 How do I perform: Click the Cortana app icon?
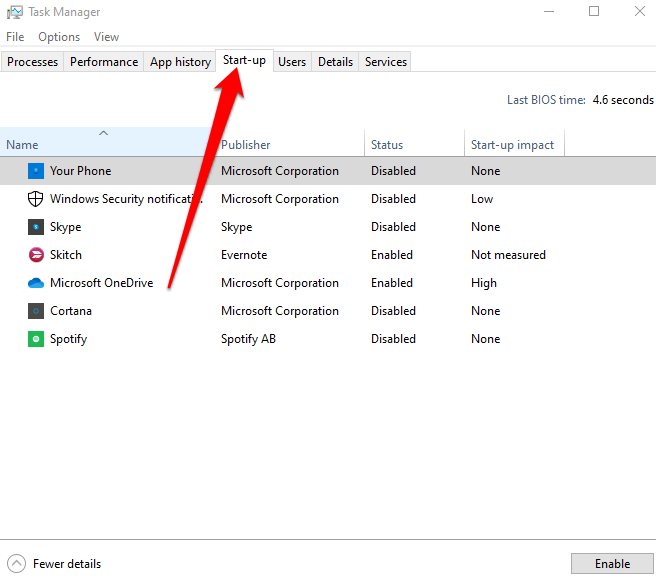point(36,311)
